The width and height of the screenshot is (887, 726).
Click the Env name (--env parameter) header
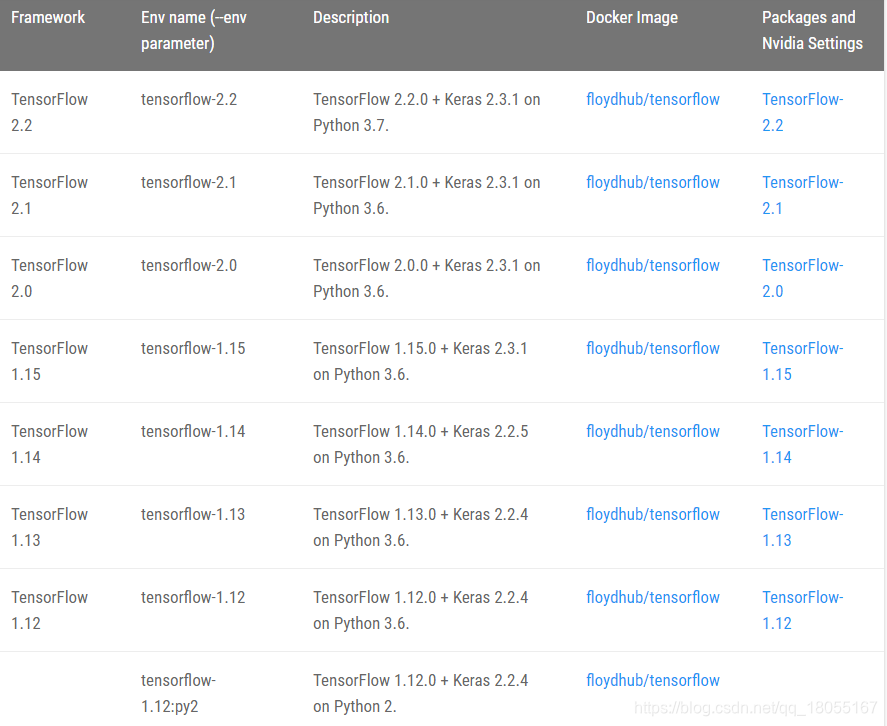click(194, 31)
